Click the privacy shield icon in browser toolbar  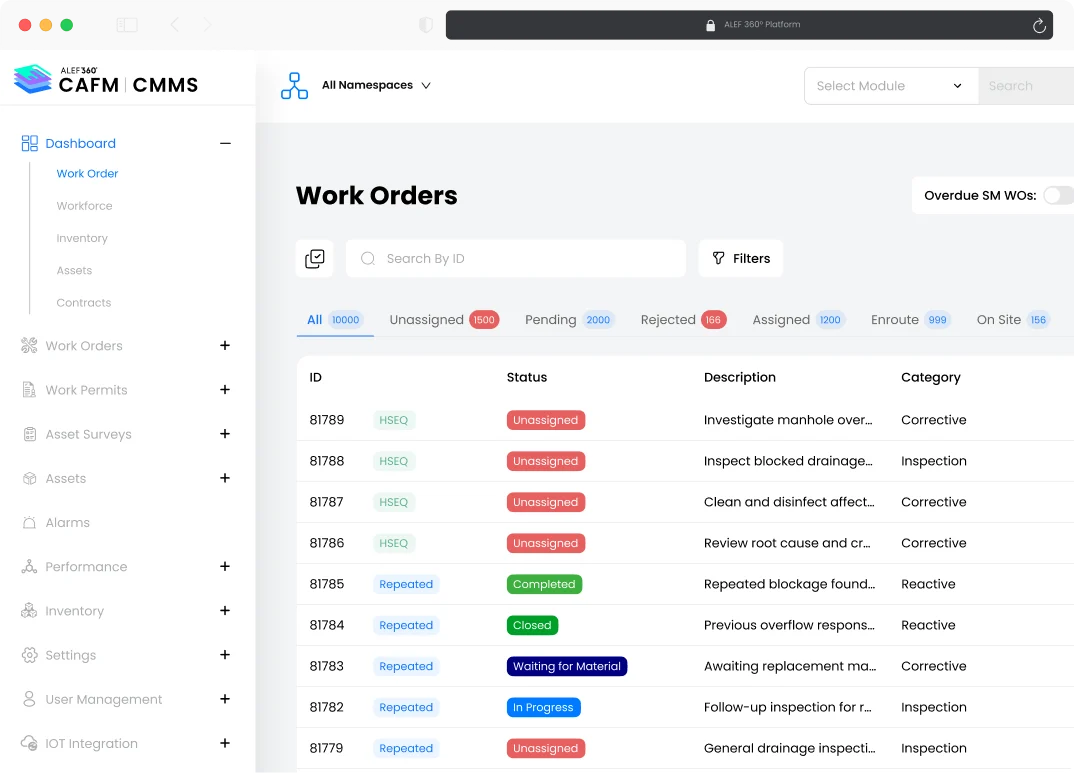[x=426, y=25]
